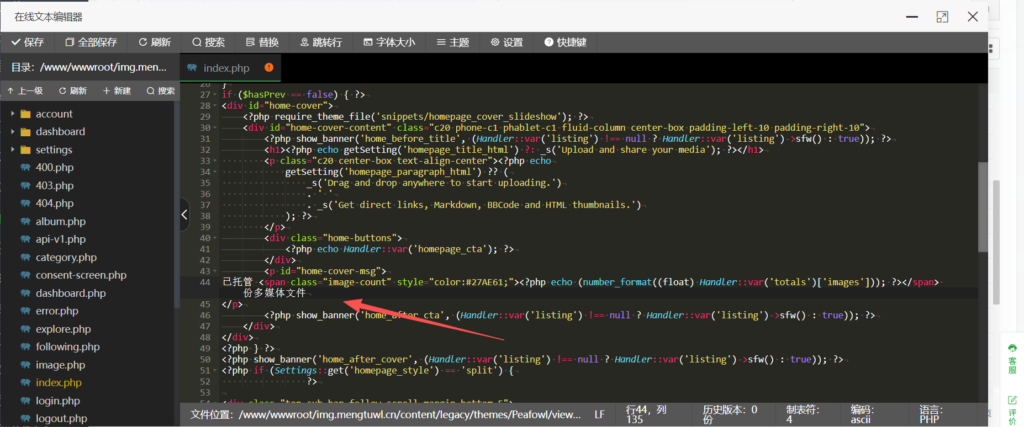Select highlighted index.php in file tree
The image size is (1024, 427).
[59, 383]
